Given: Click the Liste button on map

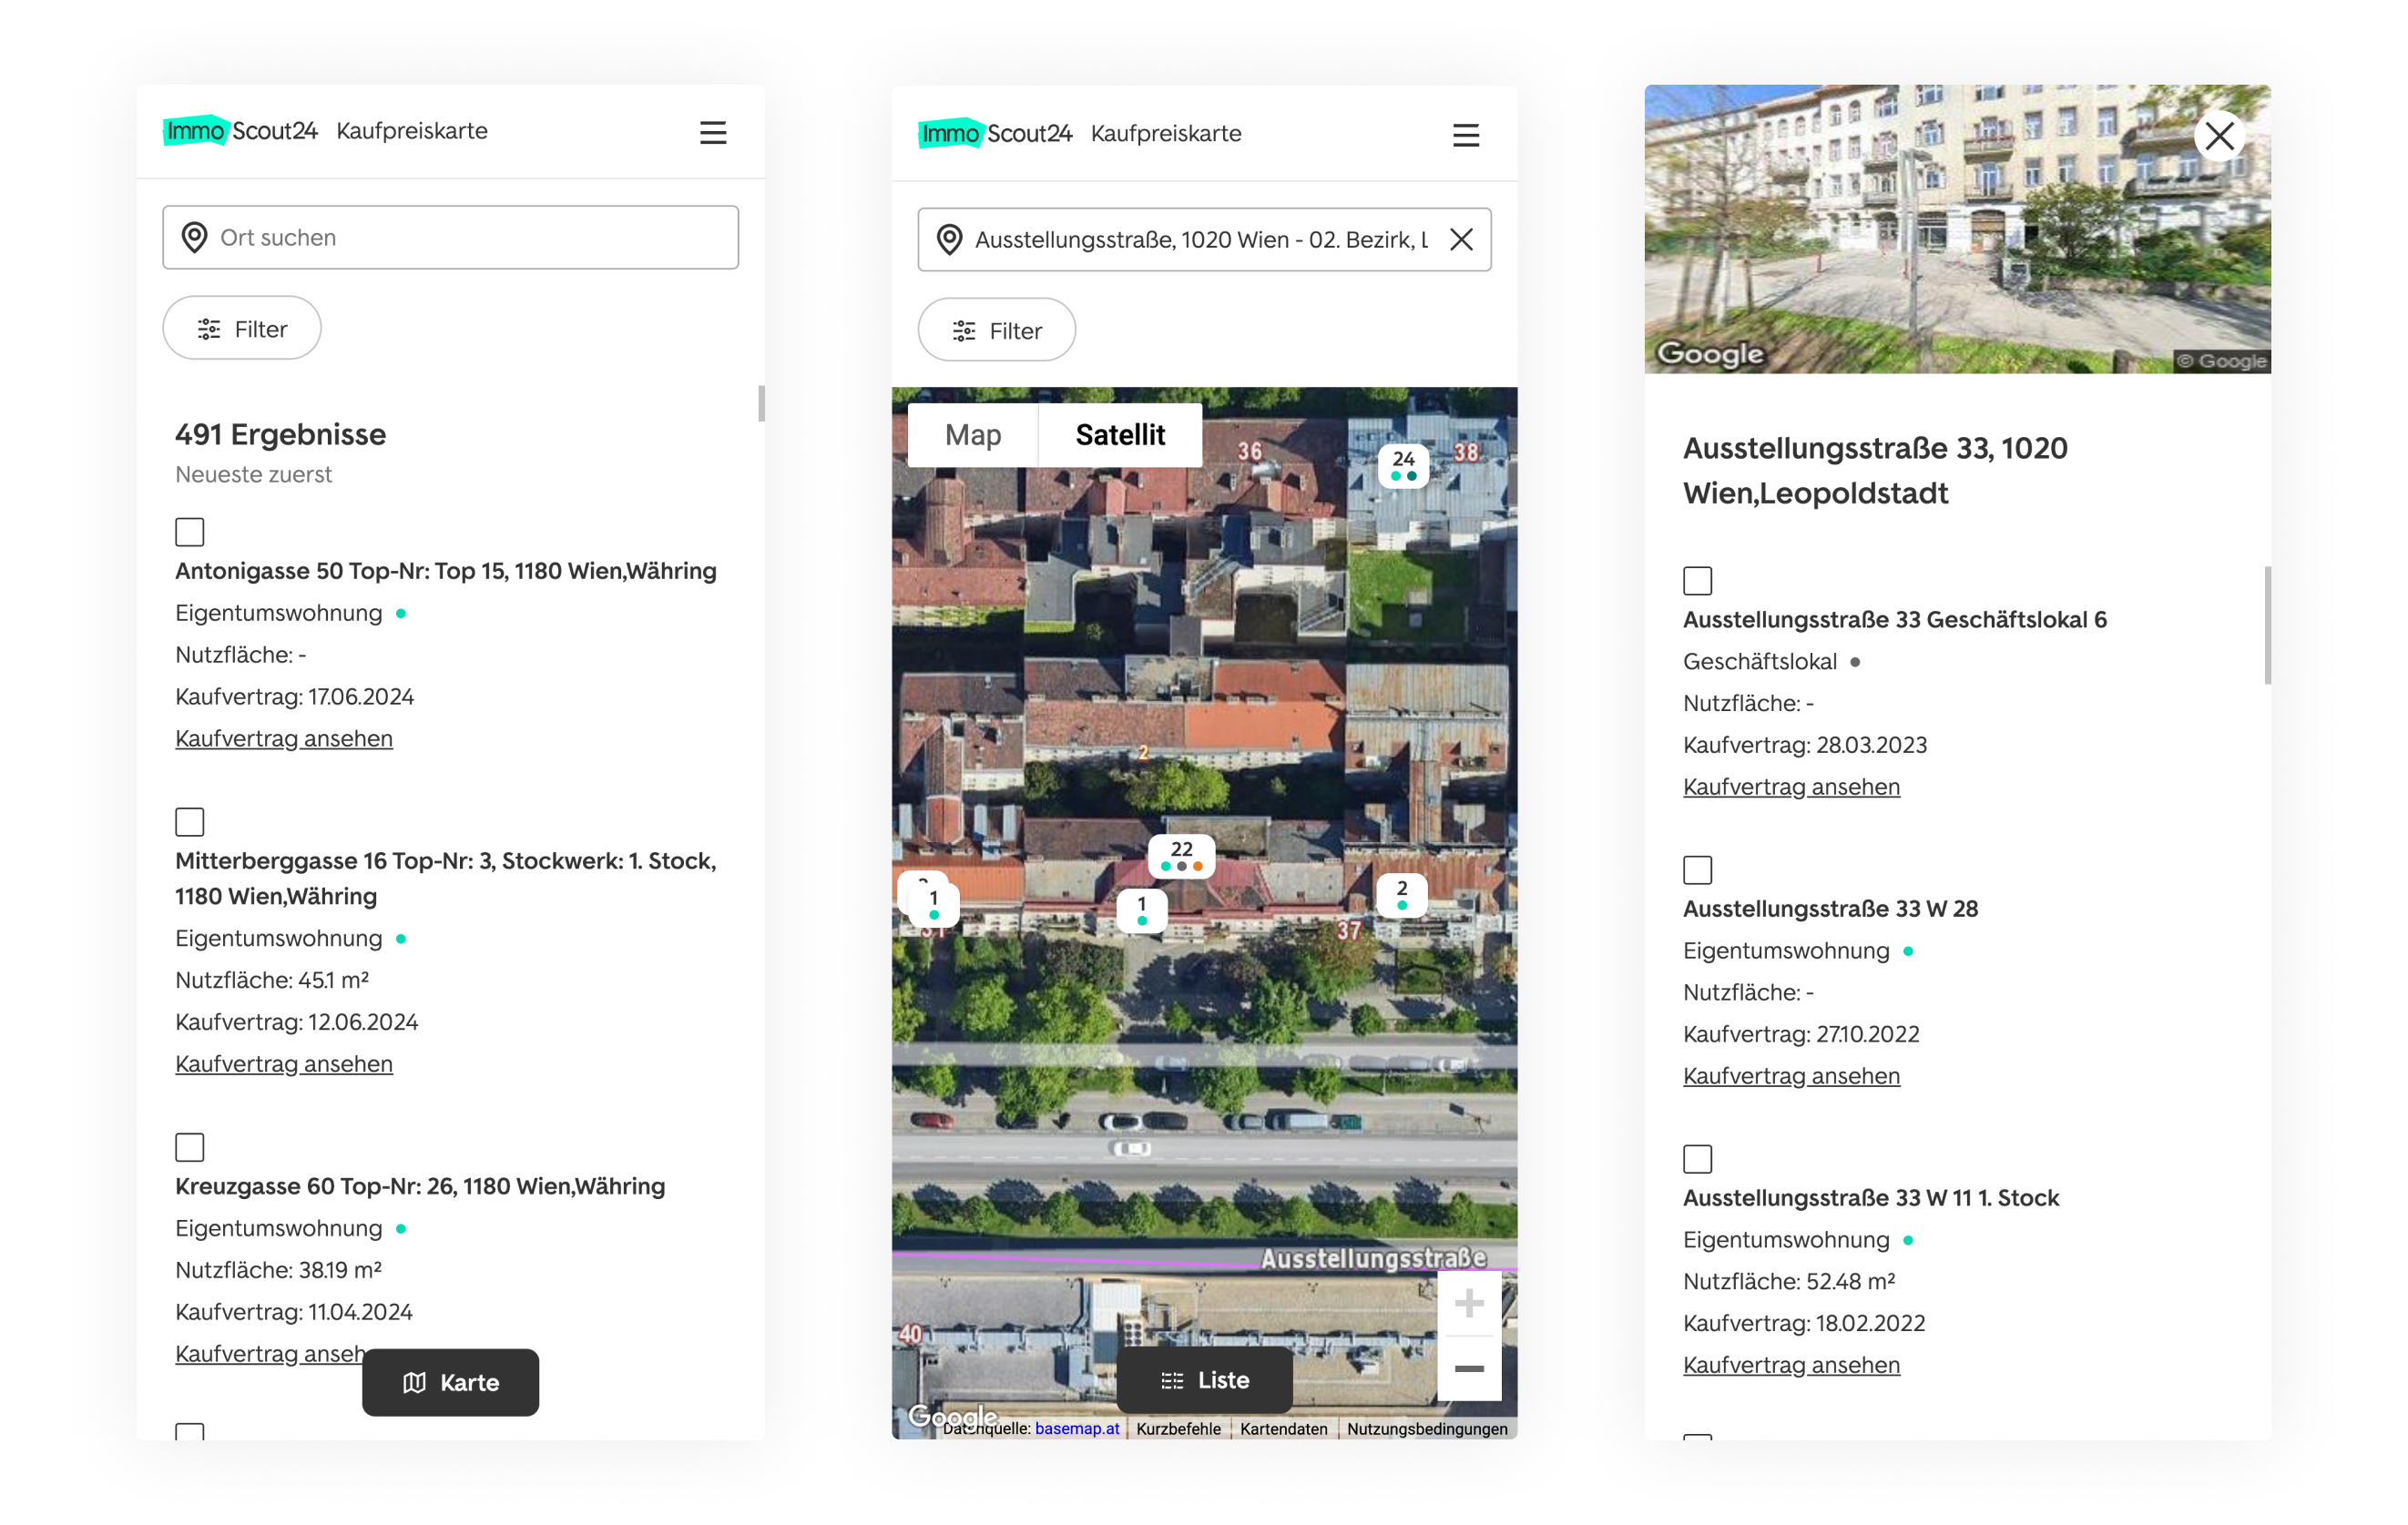Looking at the screenshot, I should tap(1205, 1381).
